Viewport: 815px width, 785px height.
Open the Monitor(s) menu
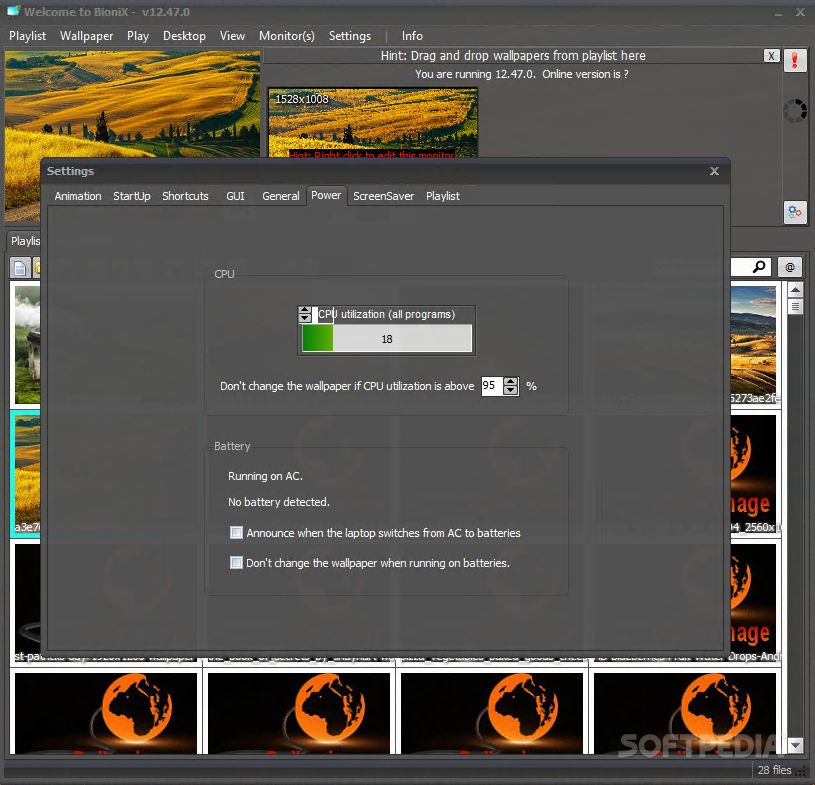[x=286, y=36]
